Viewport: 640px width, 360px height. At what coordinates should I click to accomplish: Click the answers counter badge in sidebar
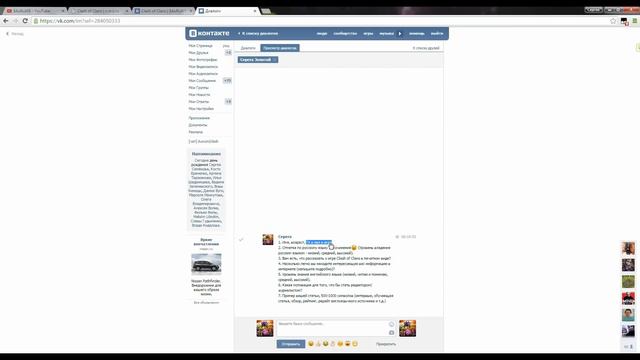(x=228, y=101)
